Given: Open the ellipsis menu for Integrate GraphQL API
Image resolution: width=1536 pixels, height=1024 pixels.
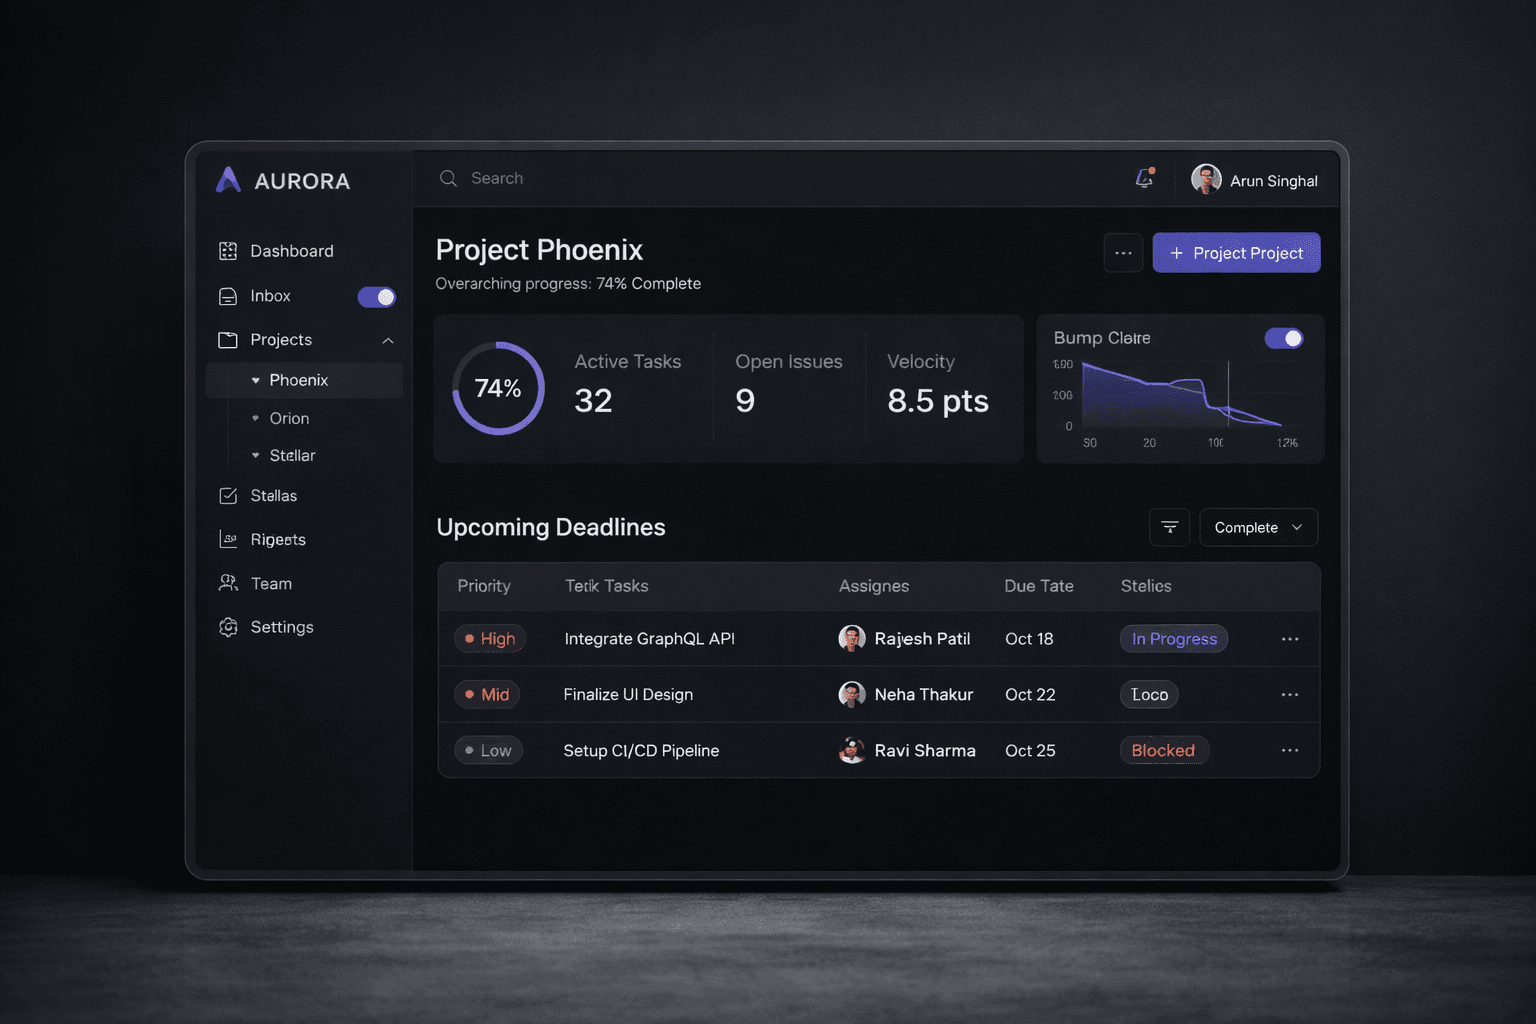Looking at the screenshot, I should pos(1289,639).
